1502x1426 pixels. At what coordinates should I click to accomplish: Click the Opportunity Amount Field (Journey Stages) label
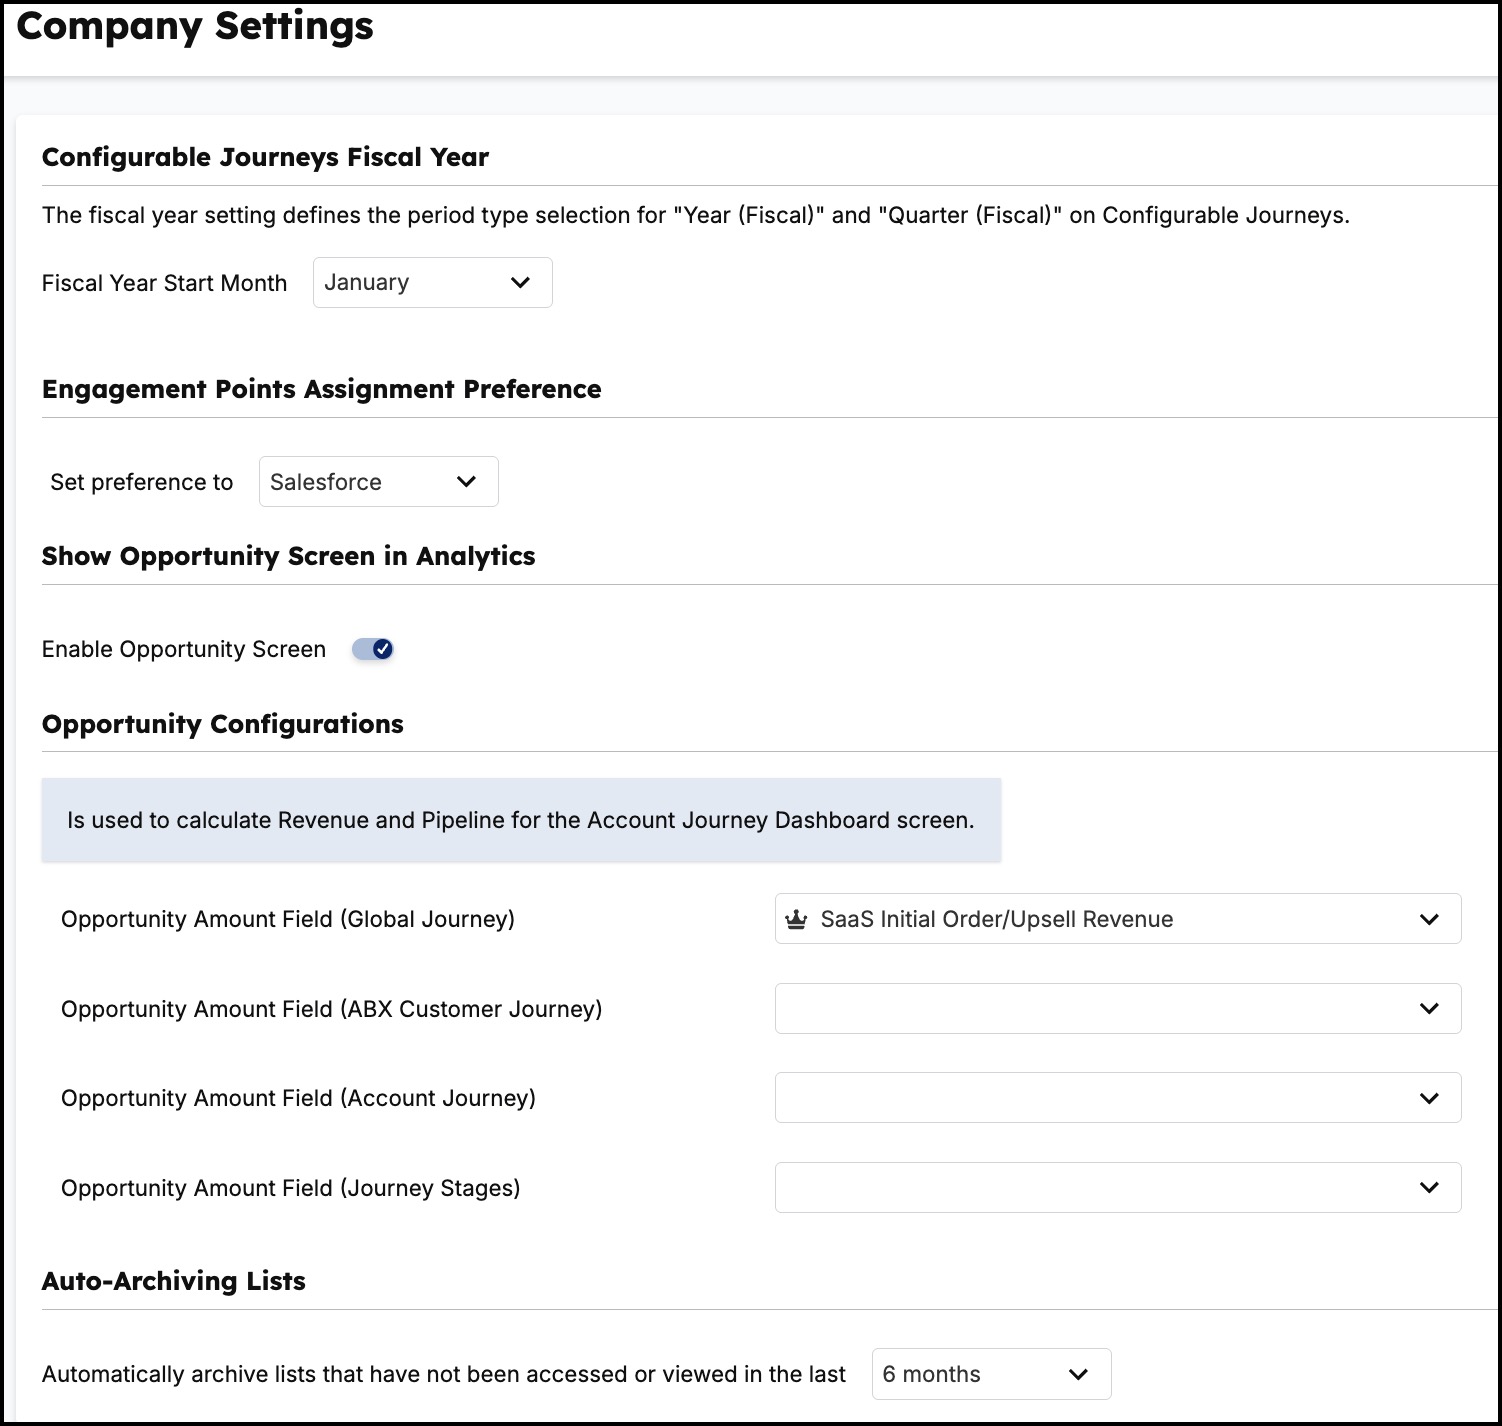coord(291,1188)
